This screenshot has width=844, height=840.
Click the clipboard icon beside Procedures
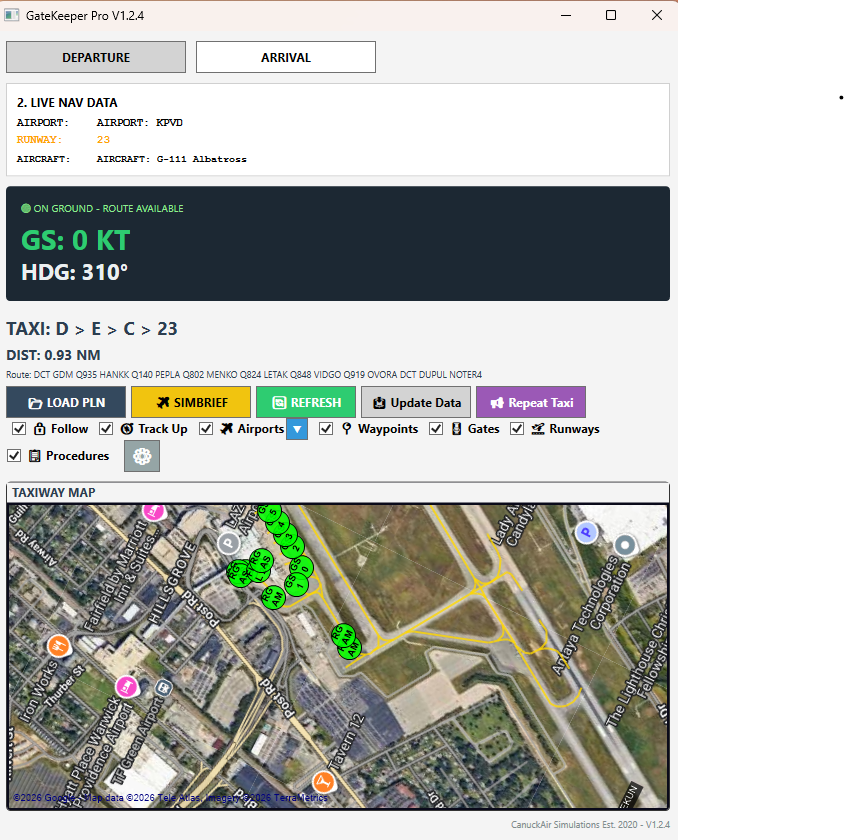click(34, 456)
